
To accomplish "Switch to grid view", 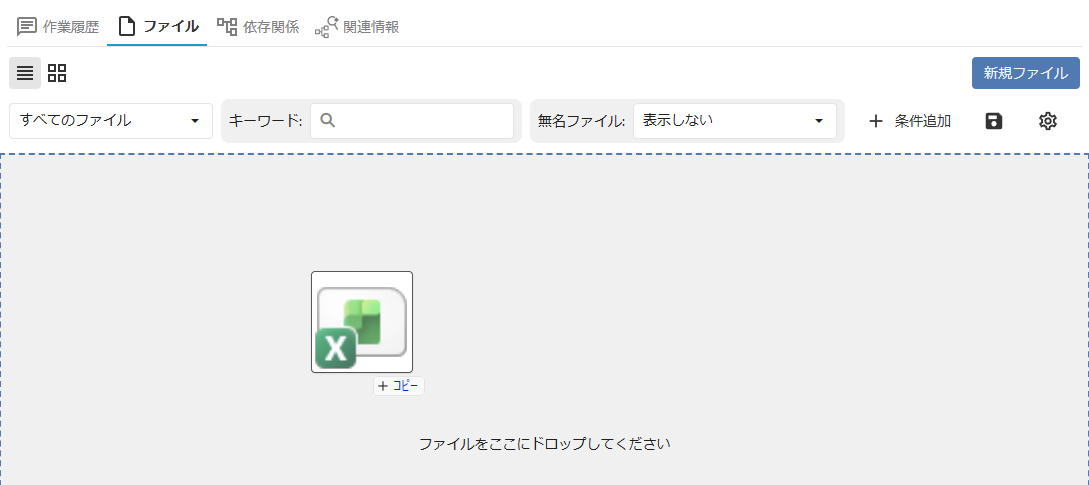I will point(57,73).
